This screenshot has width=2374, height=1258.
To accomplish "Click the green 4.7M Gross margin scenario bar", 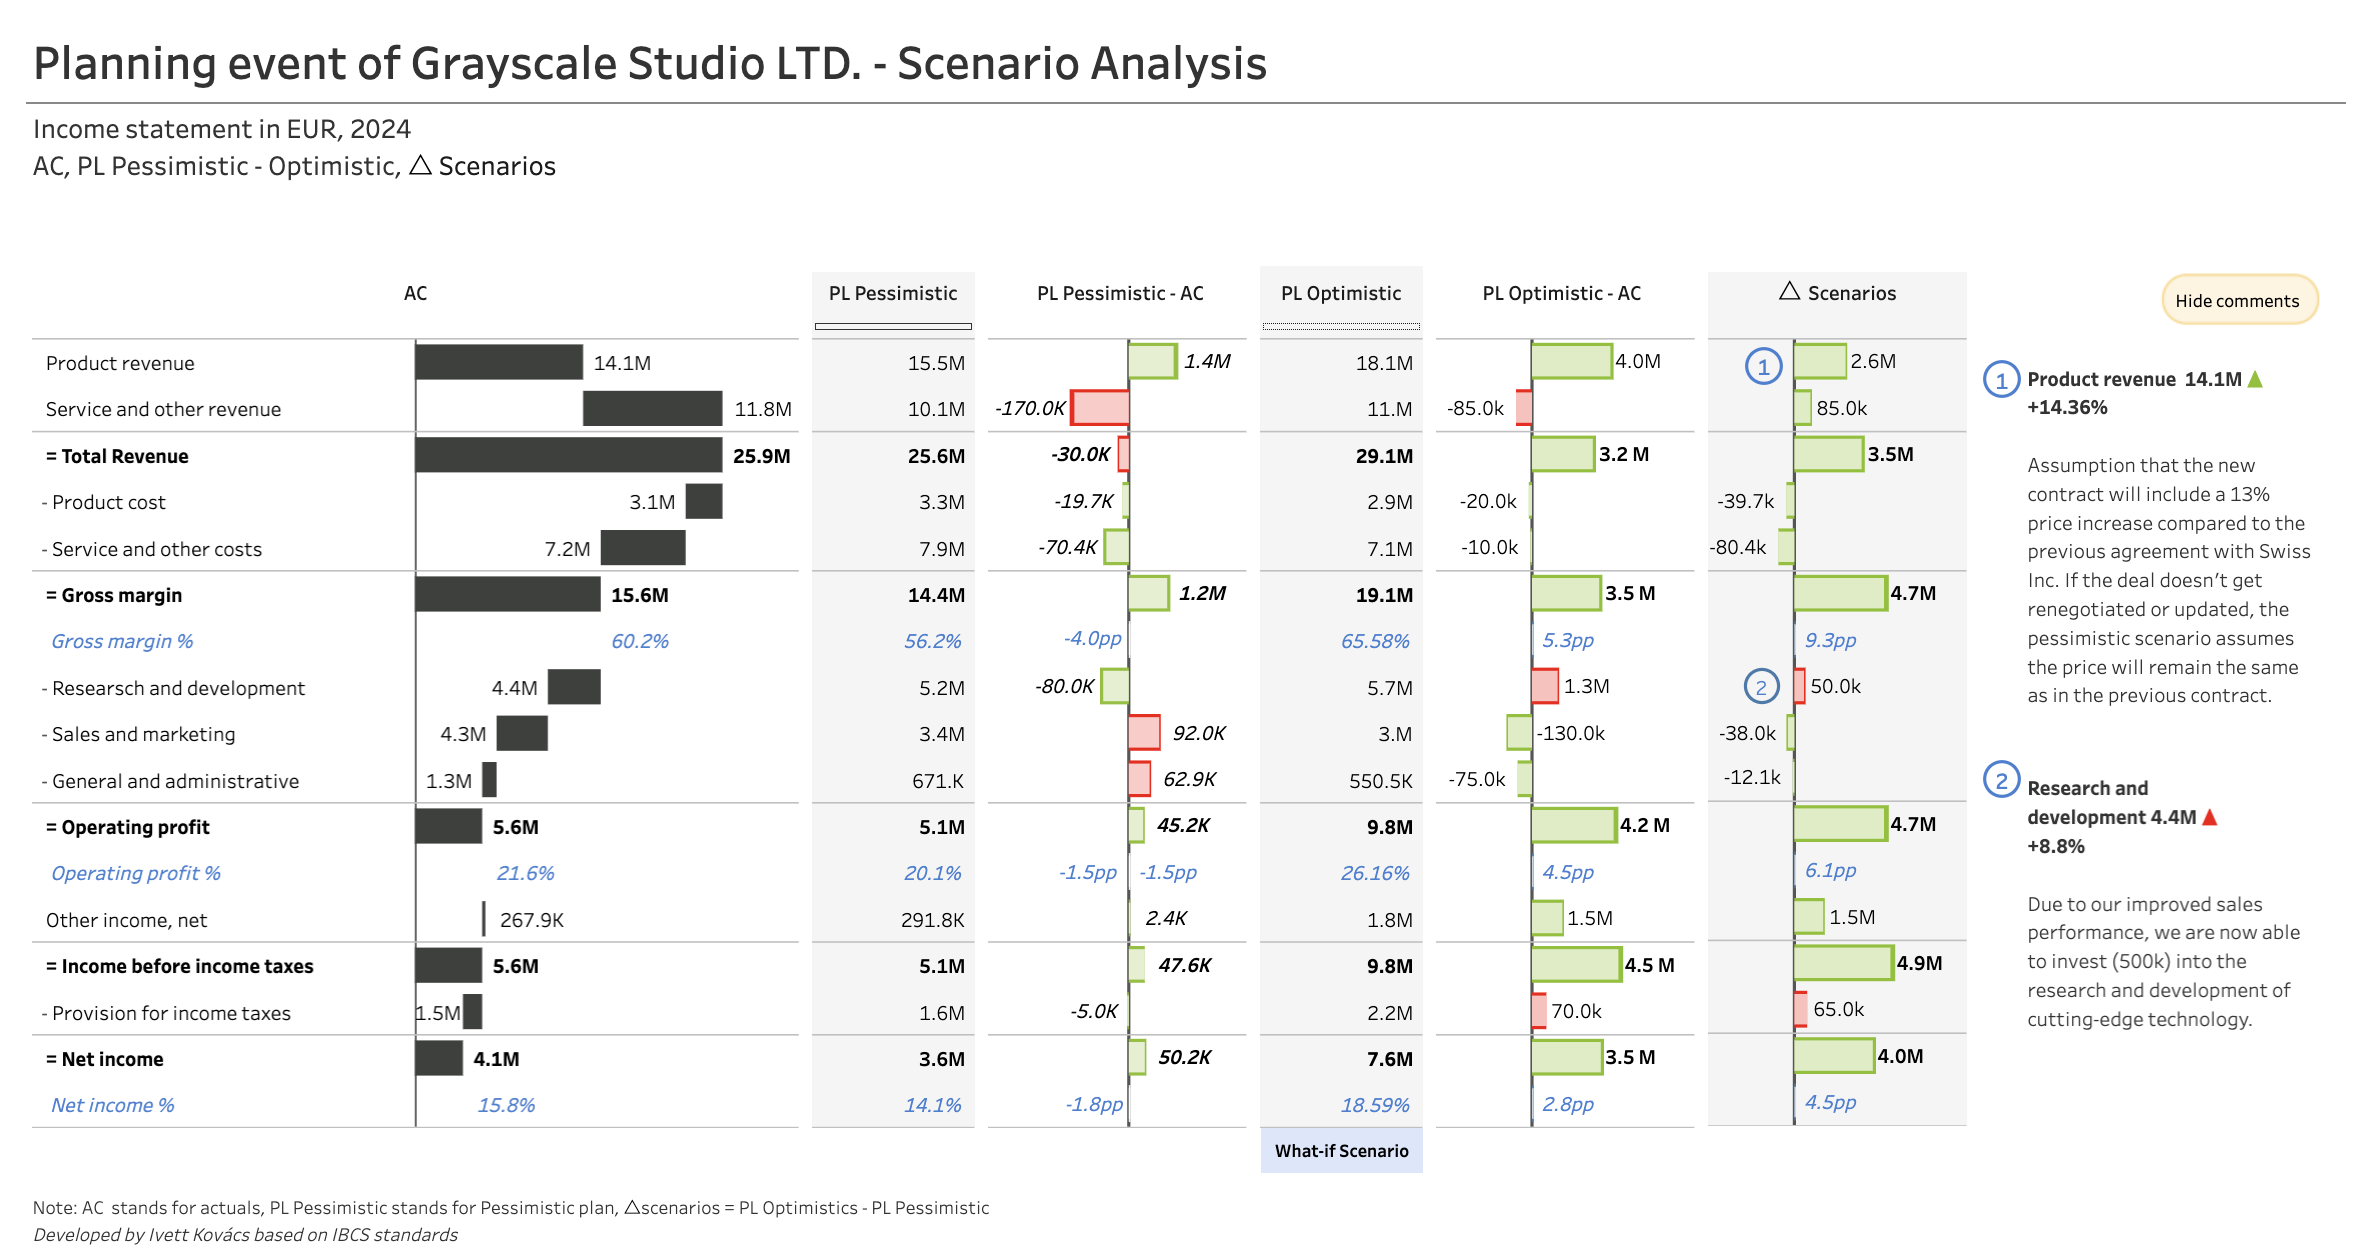I will pos(1839,593).
